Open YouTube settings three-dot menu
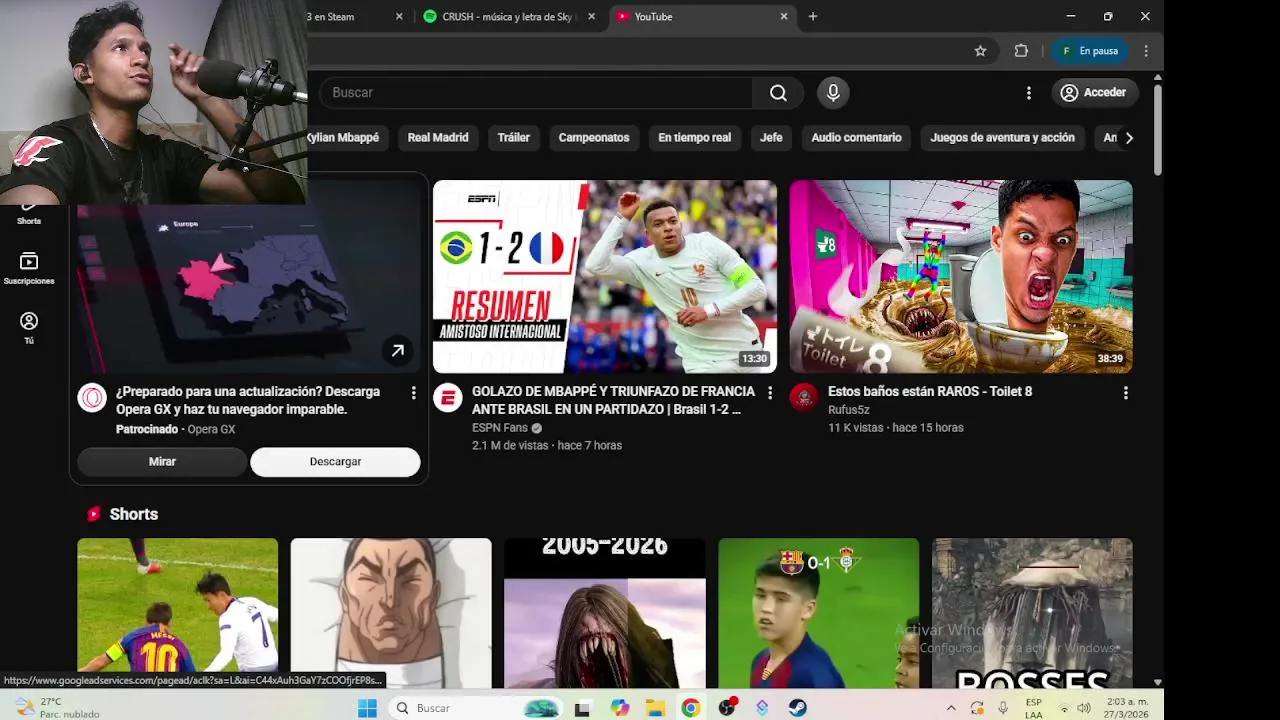 [1029, 93]
